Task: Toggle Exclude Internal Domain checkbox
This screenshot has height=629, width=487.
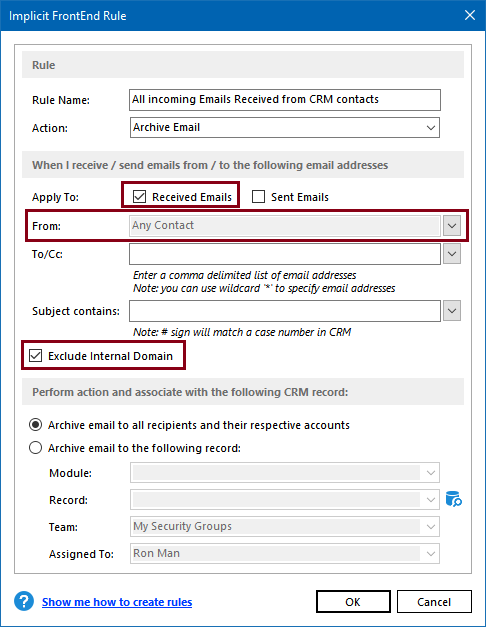Action: (35, 355)
